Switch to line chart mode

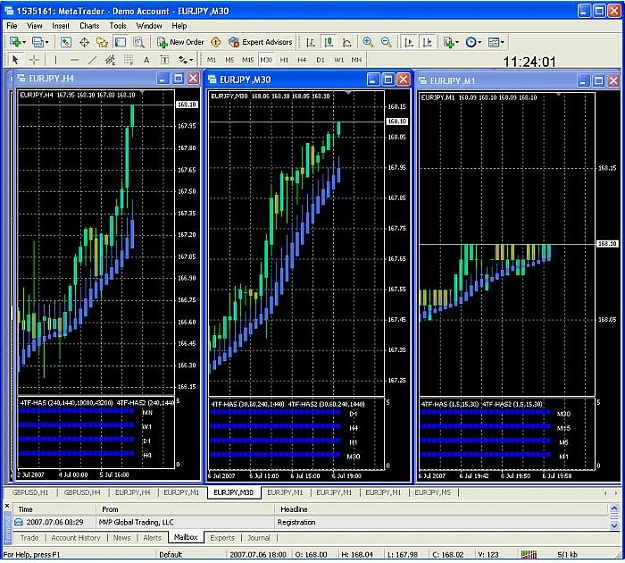[347, 42]
